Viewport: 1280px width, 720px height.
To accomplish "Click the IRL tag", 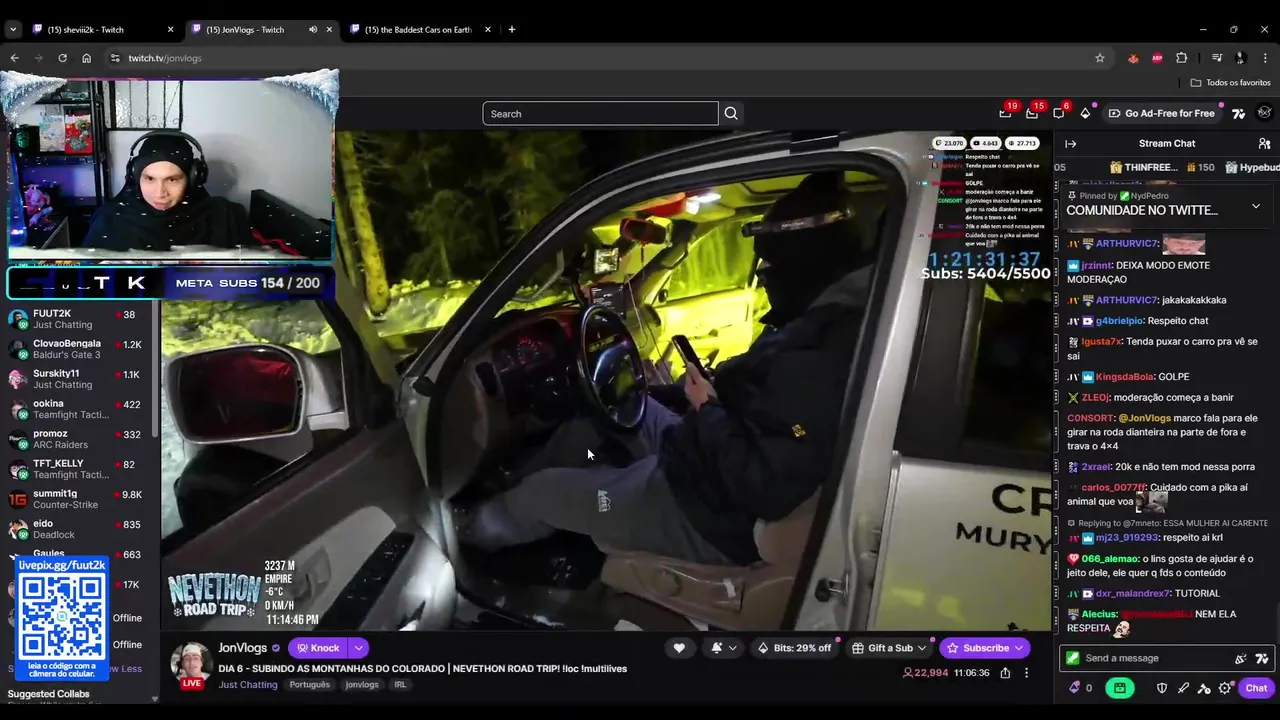I will pos(400,685).
